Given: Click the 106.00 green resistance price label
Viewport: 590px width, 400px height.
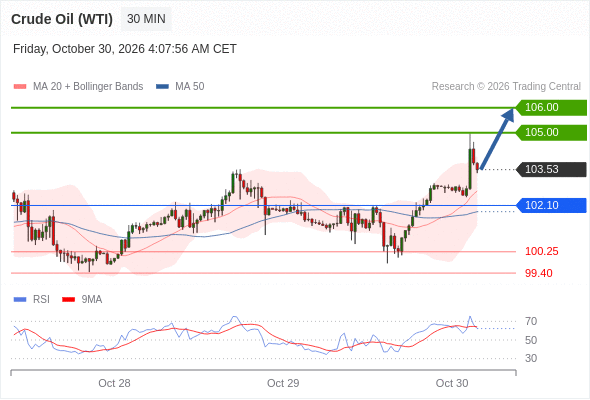Looking at the screenshot, I should coord(551,108).
